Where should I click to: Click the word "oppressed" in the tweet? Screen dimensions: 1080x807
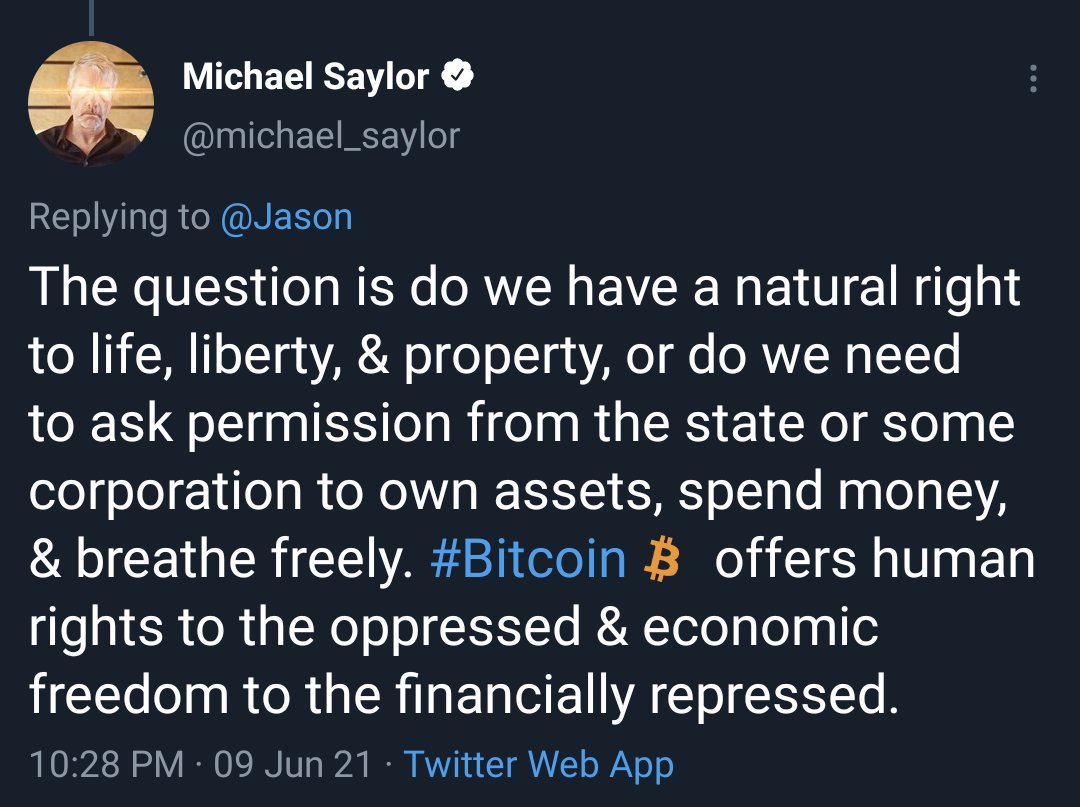click(x=455, y=627)
